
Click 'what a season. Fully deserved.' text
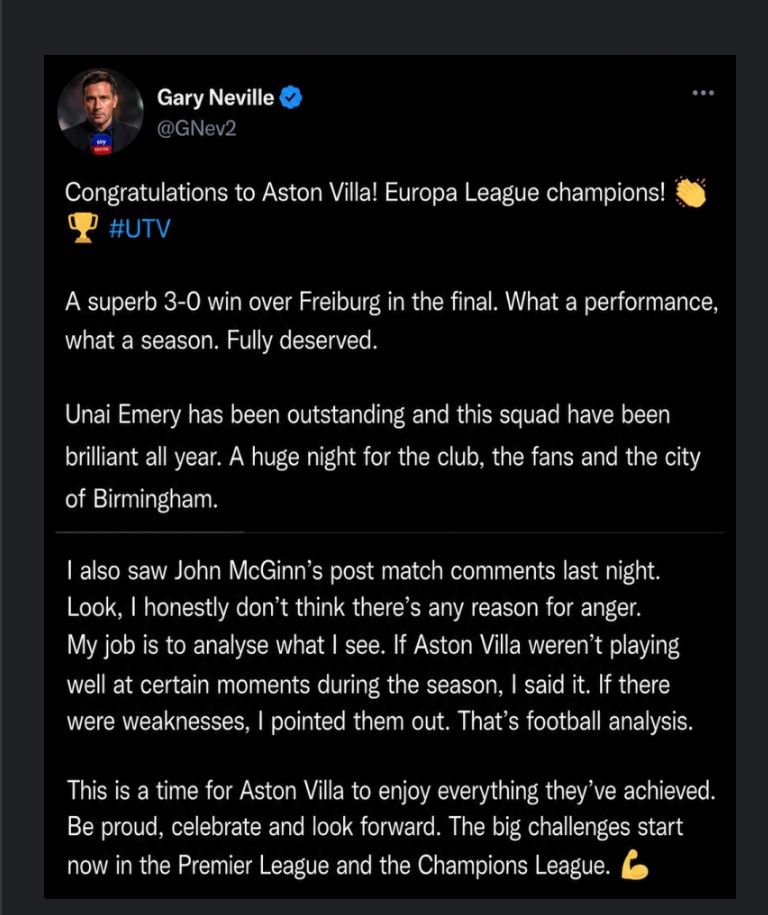[x=221, y=340]
